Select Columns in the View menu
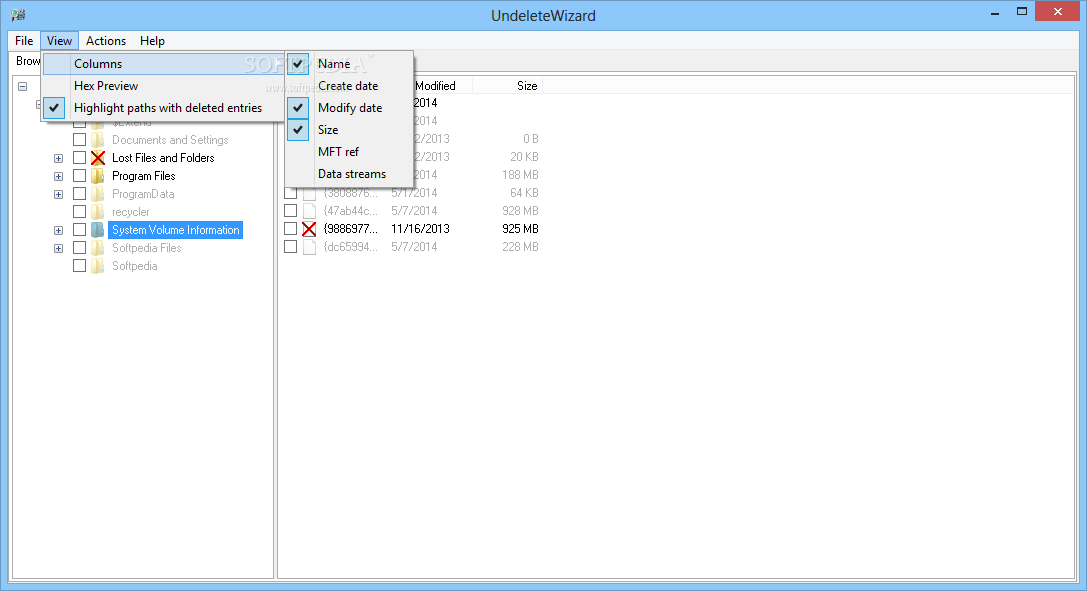 [164, 64]
